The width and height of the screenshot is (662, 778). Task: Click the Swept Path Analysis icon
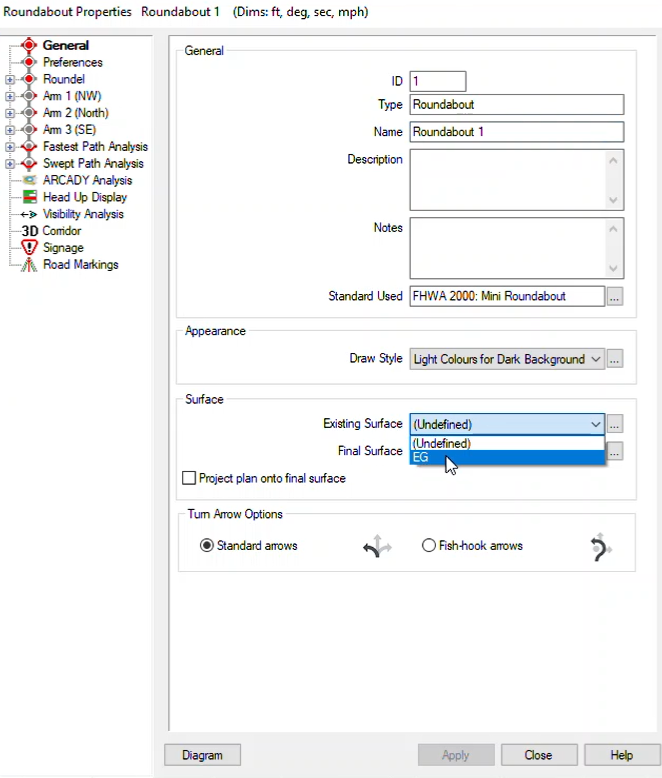[29, 163]
